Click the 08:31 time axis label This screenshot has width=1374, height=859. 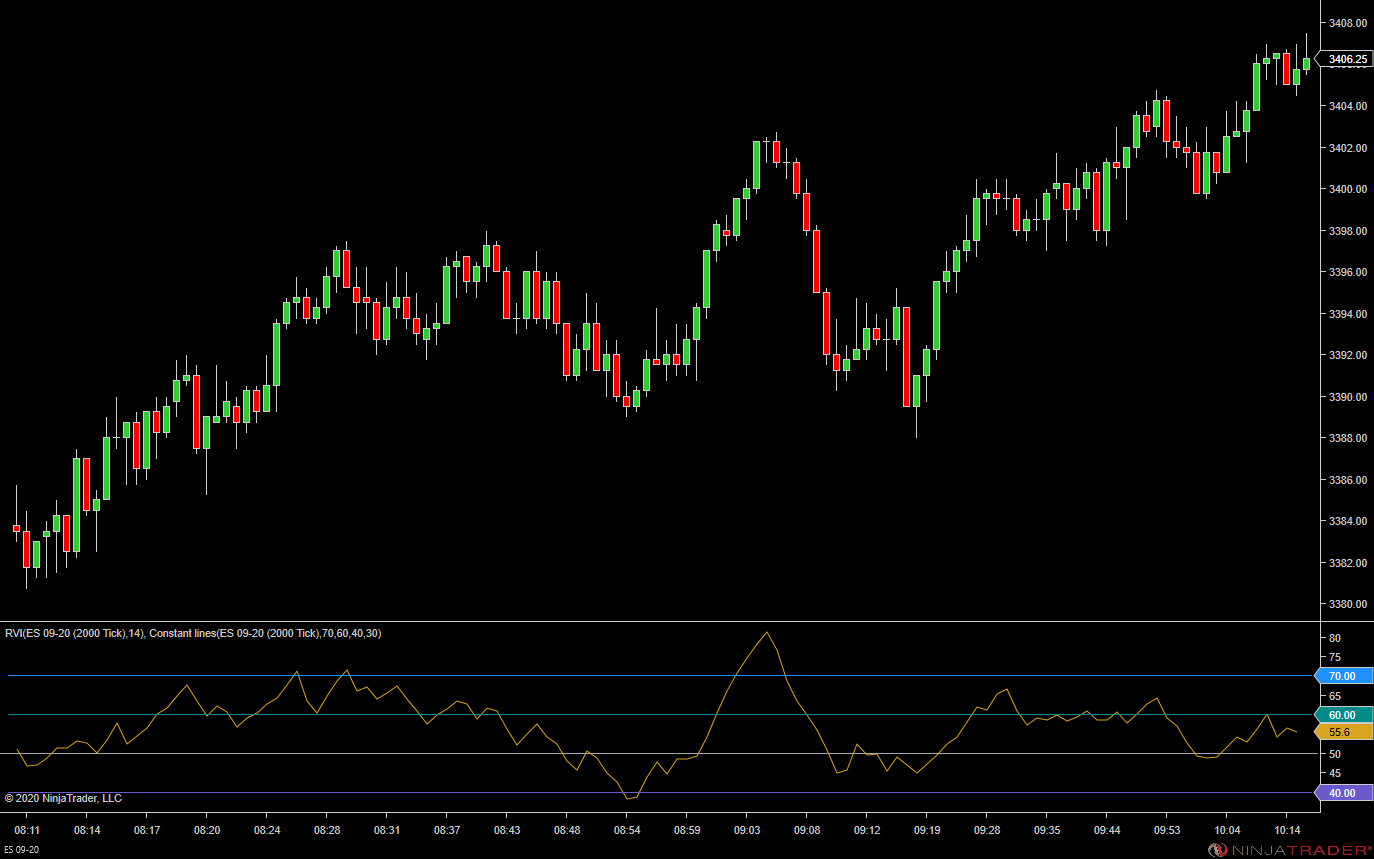click(x=387, y=831)
